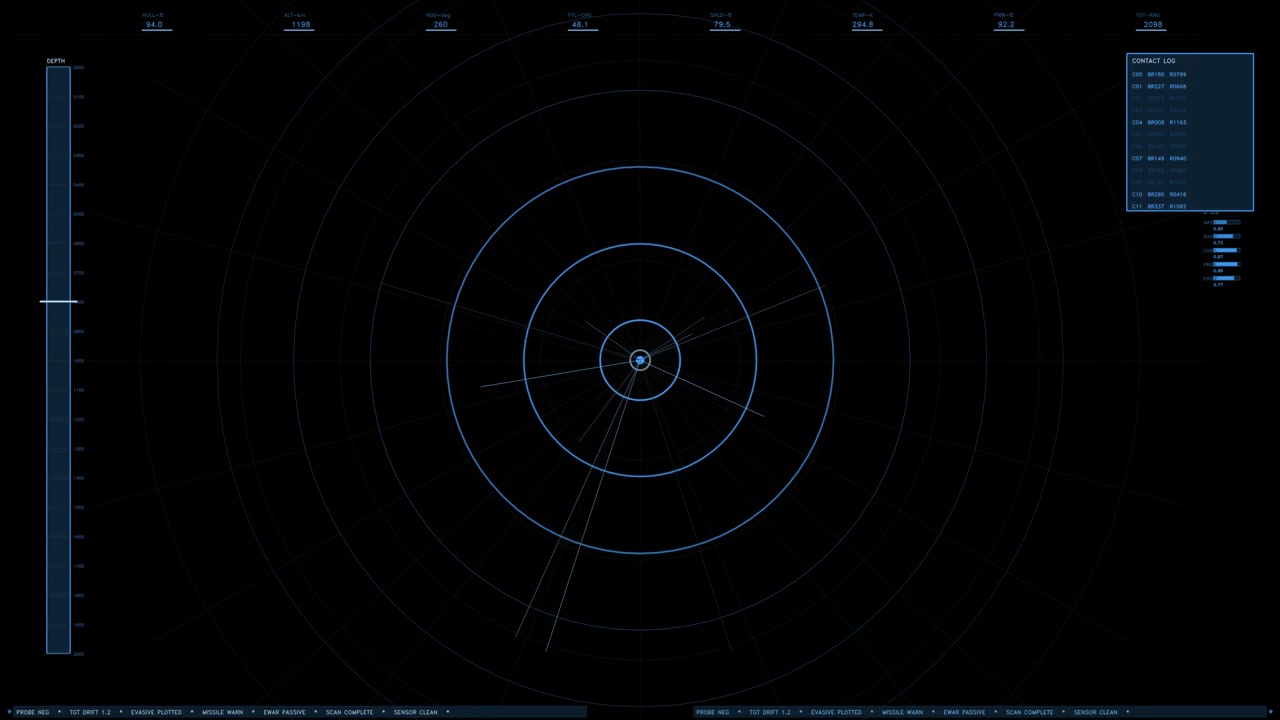Select contact C10 BR290 R0416
The image size is (1280, 720).
tap(1159, 194)
